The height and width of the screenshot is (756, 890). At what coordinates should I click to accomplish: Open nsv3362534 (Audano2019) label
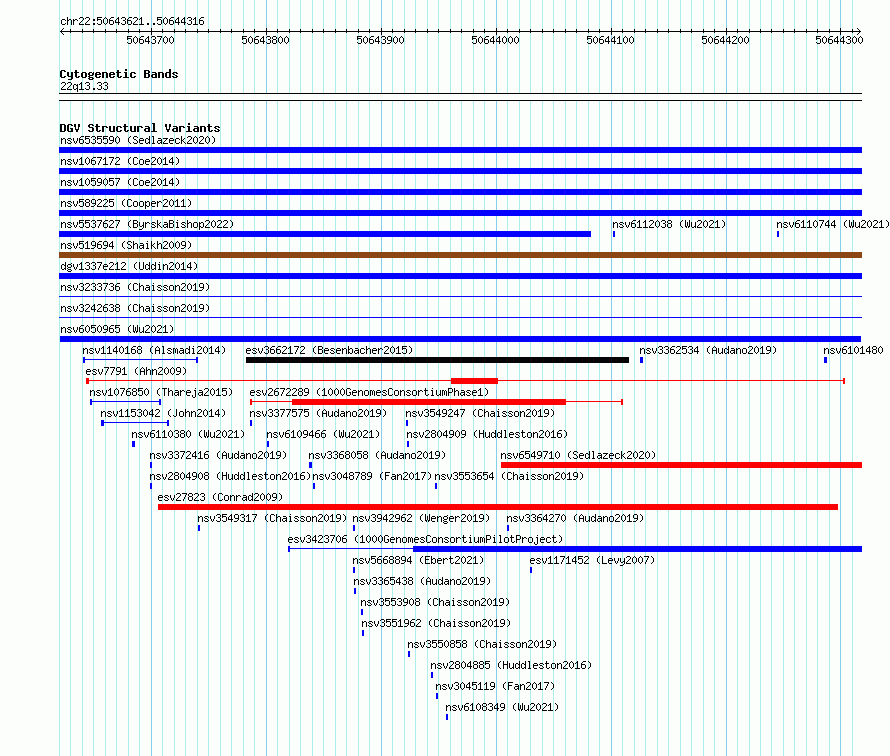(708, 350)
